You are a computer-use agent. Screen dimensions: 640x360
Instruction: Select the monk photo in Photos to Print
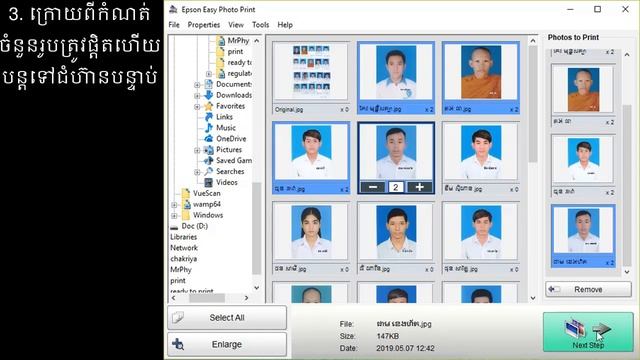tap(583, 95)
